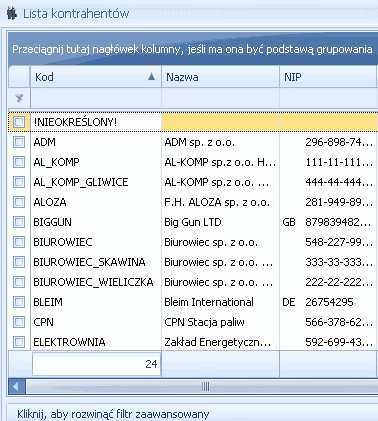Screen dimensions: 378x421
Task: Select the 'AL_KOMP' code cell
Action: 96,162
